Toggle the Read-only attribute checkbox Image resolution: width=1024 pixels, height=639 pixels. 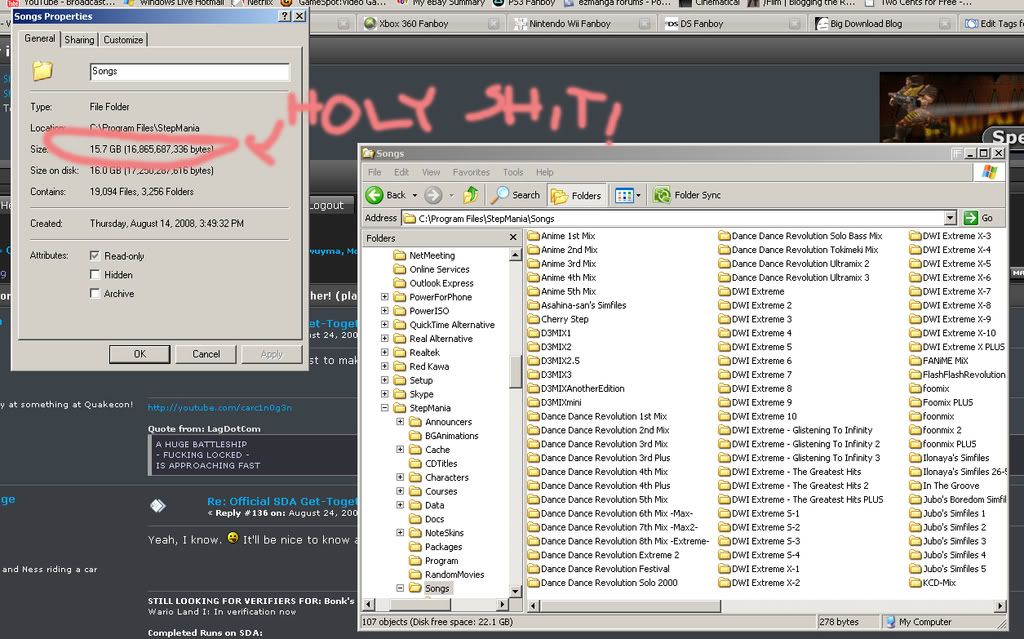coord(95,256)
